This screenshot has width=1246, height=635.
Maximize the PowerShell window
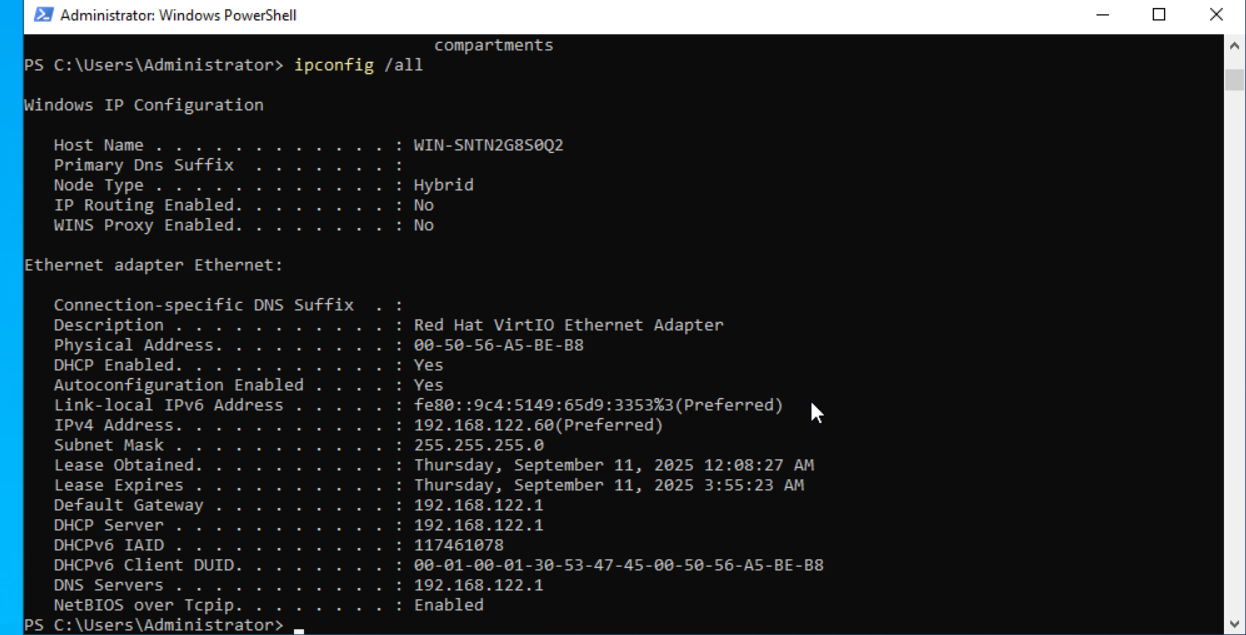tap(1159, 15)
